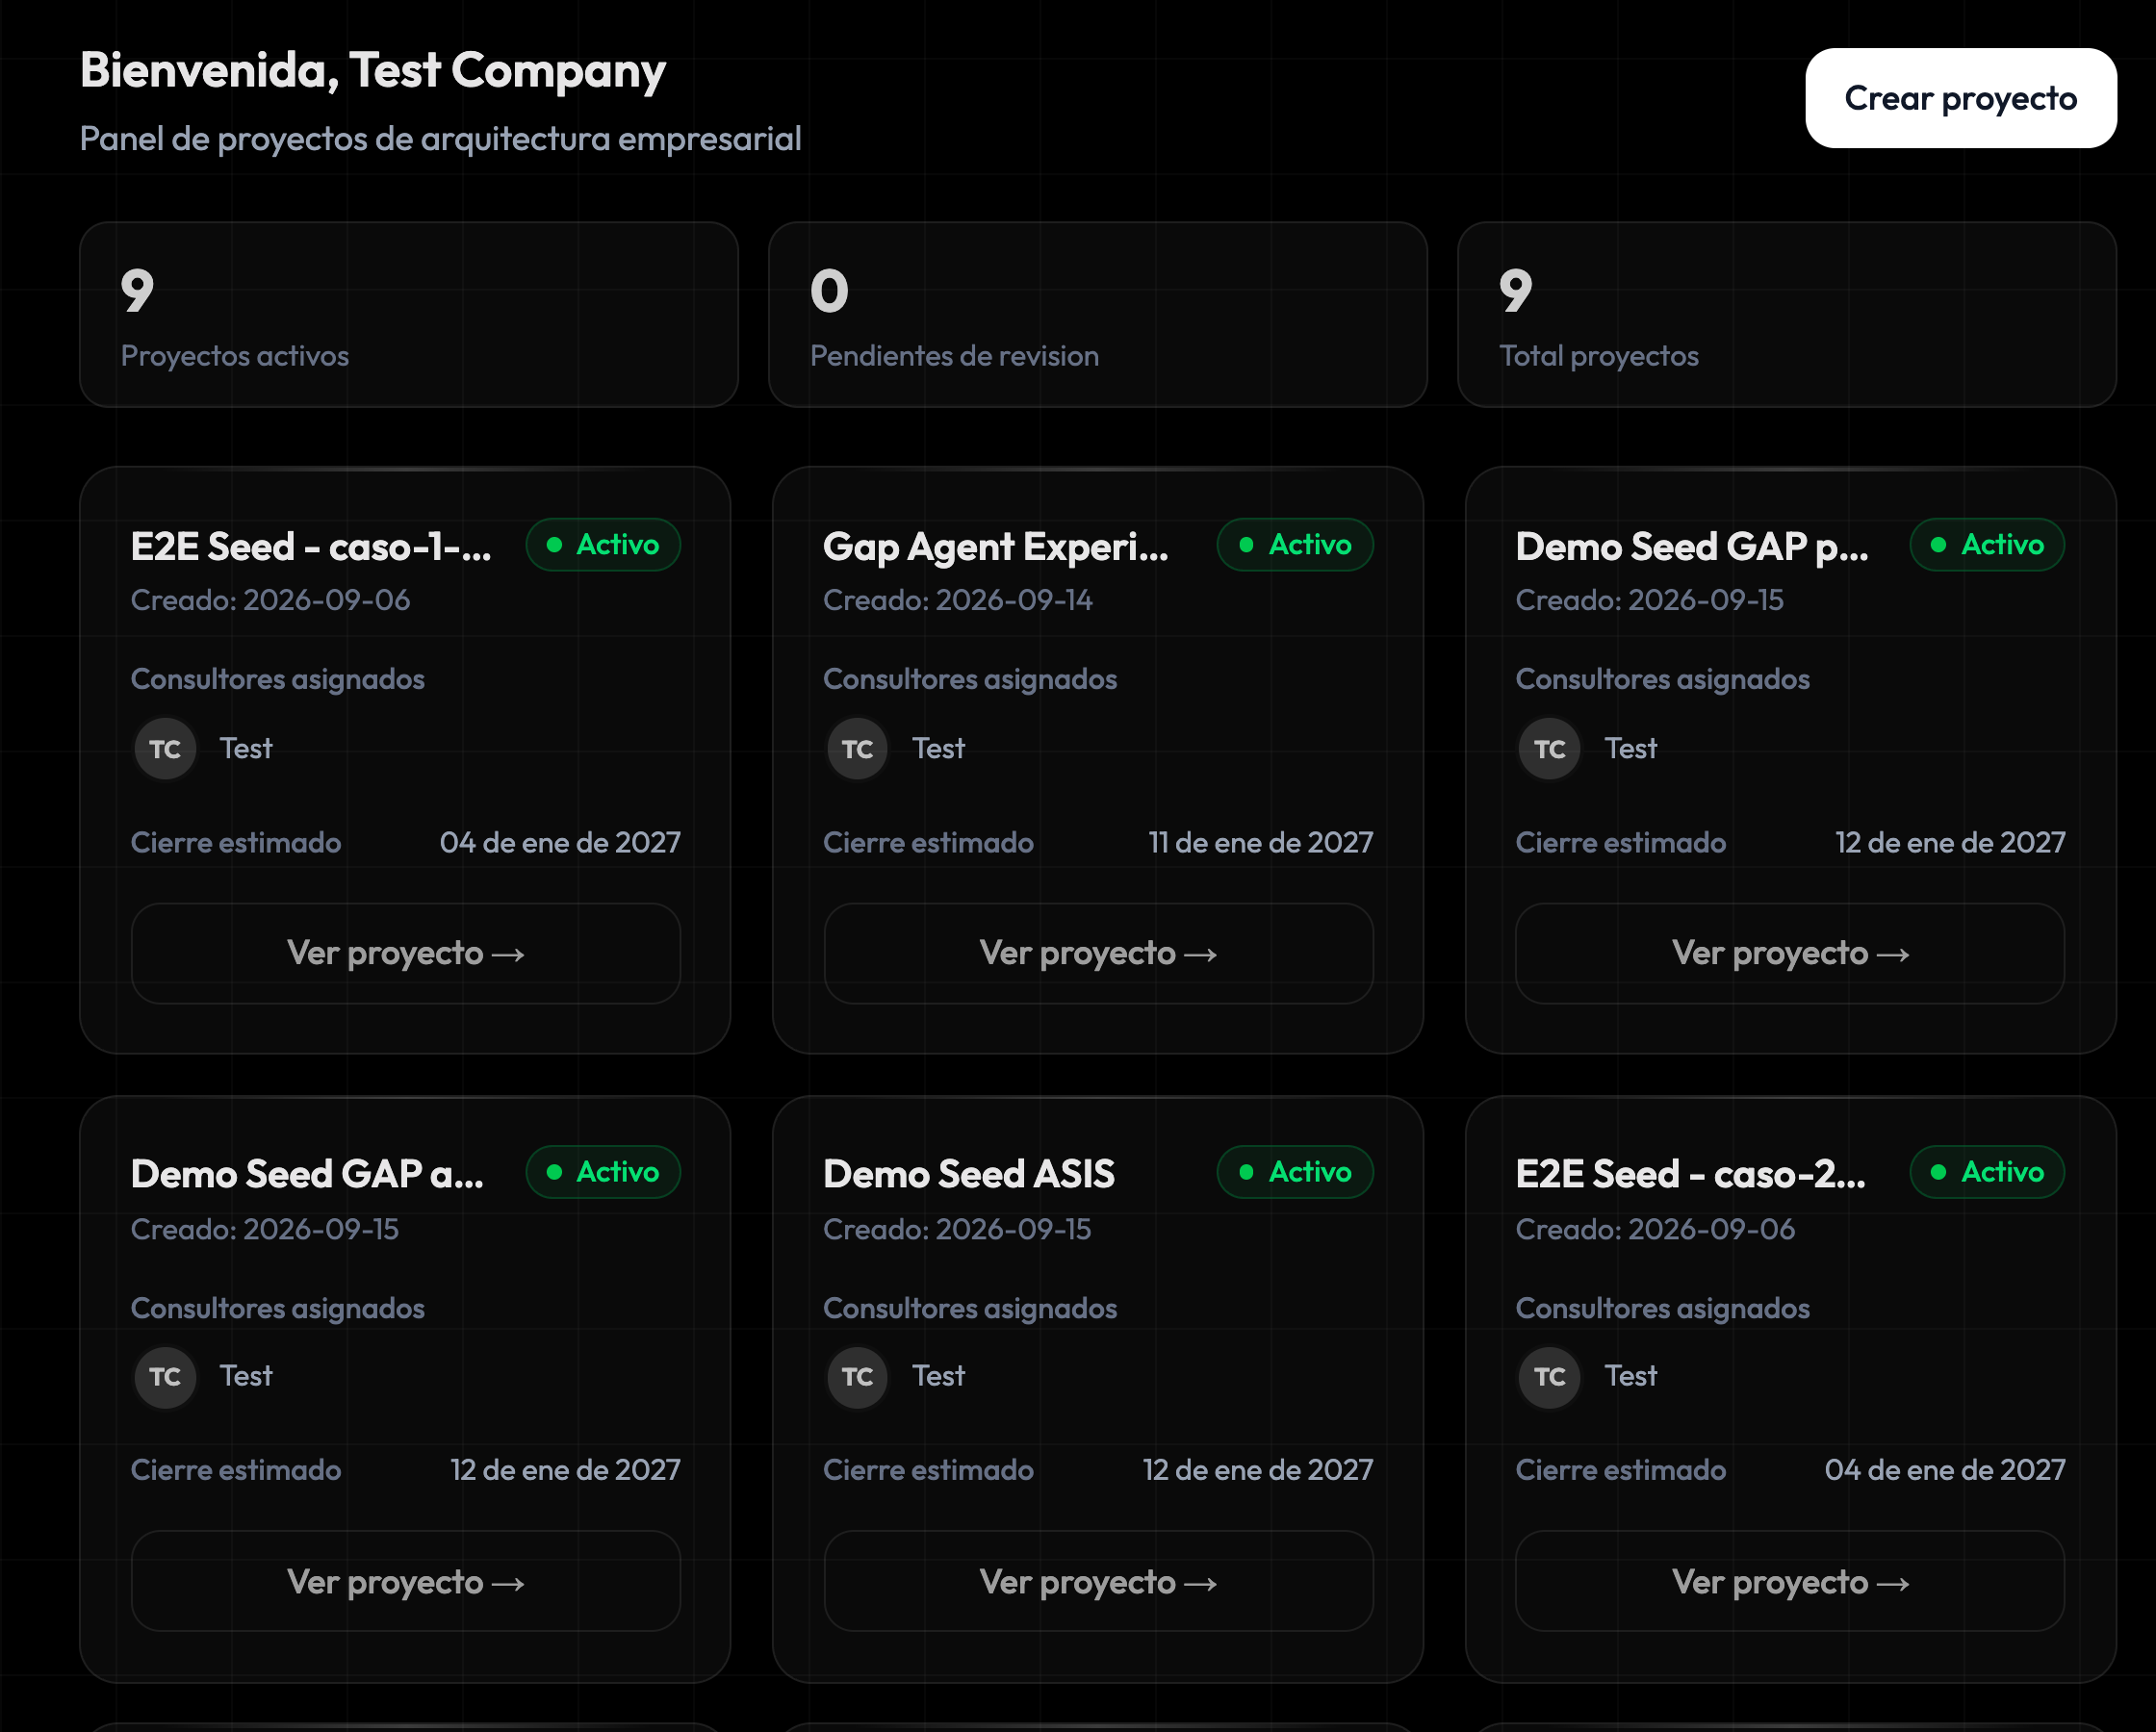
Task: Click "Creado: 2026-09-06" in E2E Seed caso-2 card
Action: (x=1656, y=1229)
